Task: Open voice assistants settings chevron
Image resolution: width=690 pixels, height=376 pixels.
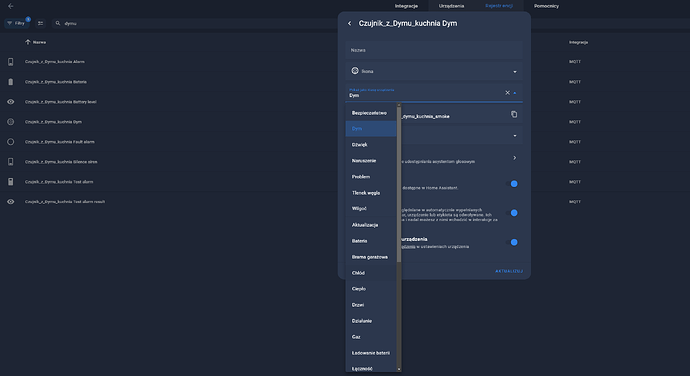Action: (x=514, y=158)
